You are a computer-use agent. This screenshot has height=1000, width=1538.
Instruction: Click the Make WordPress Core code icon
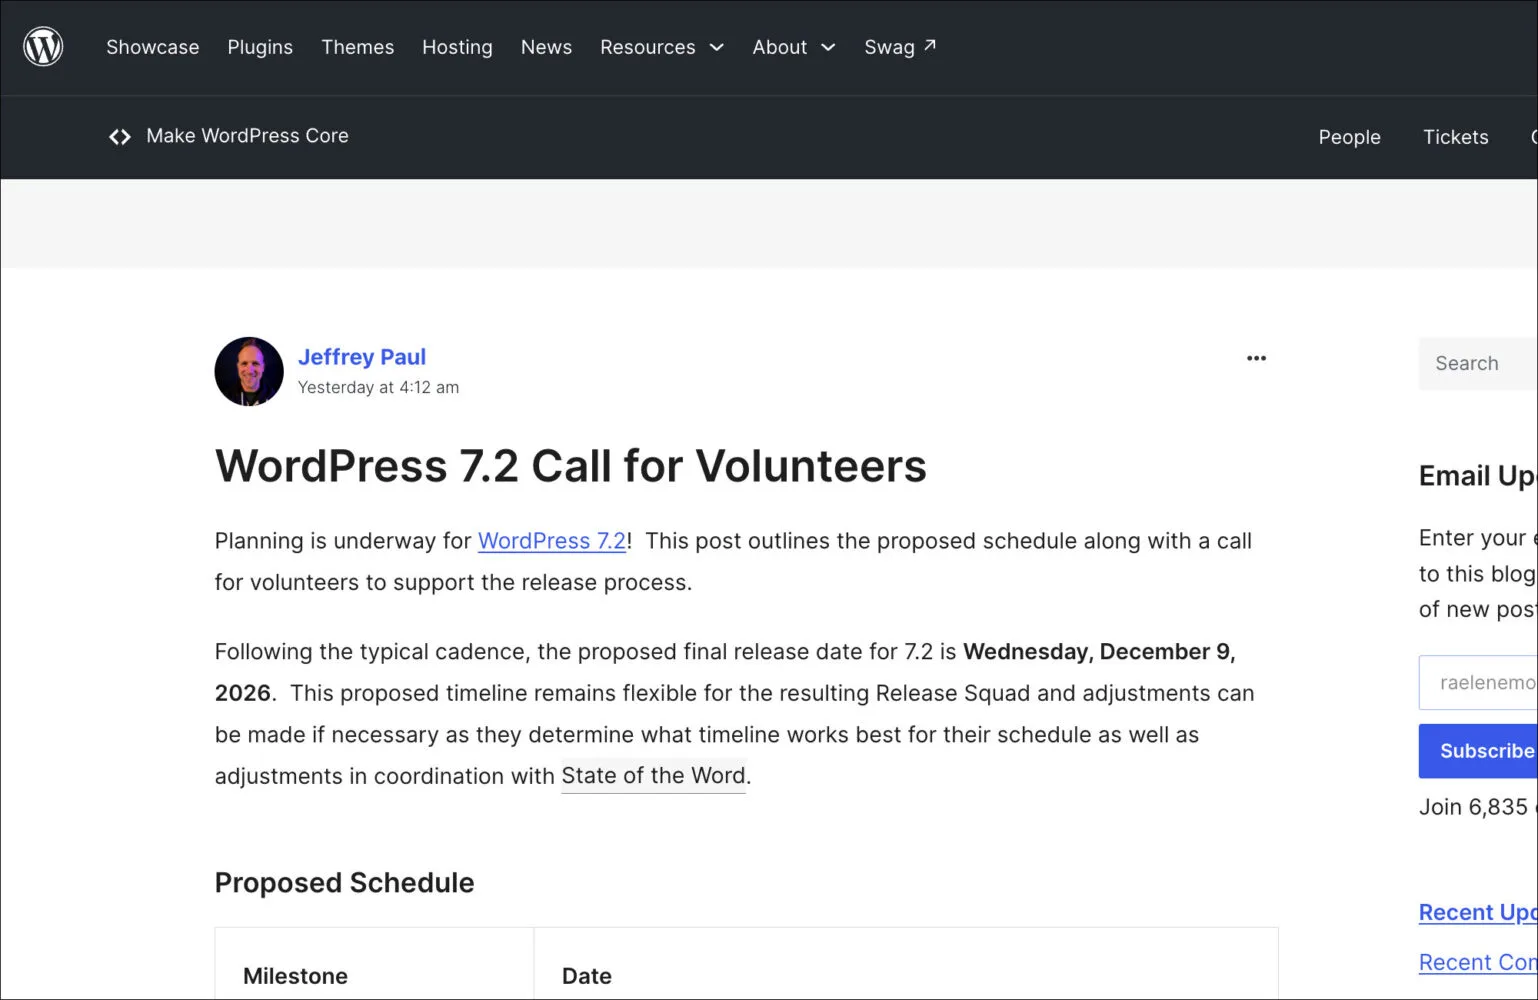(x=120, y=137)
